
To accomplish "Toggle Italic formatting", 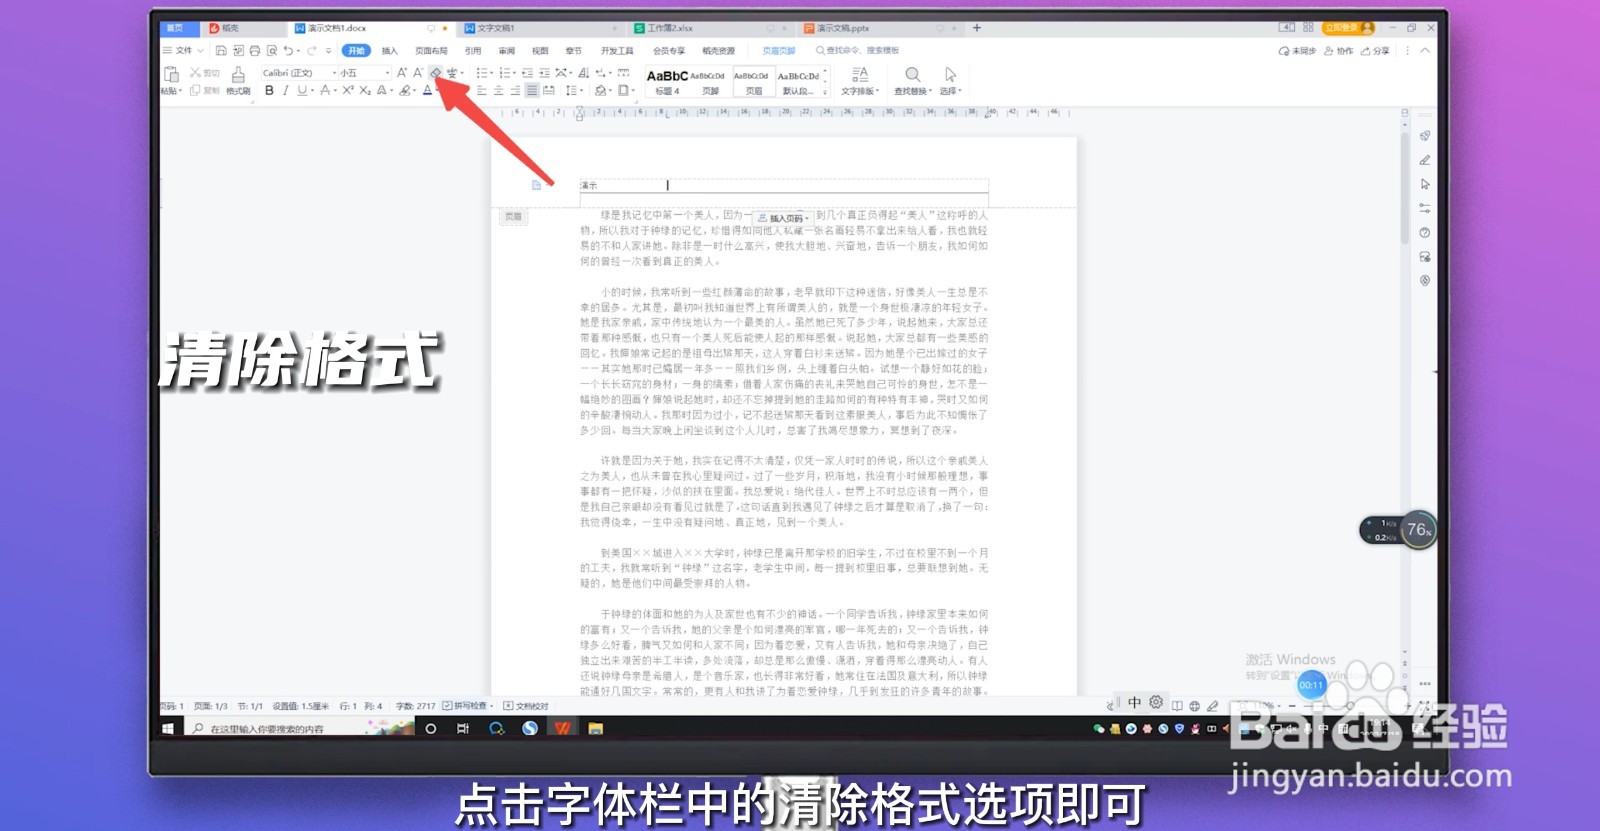I will pos(286,90).
